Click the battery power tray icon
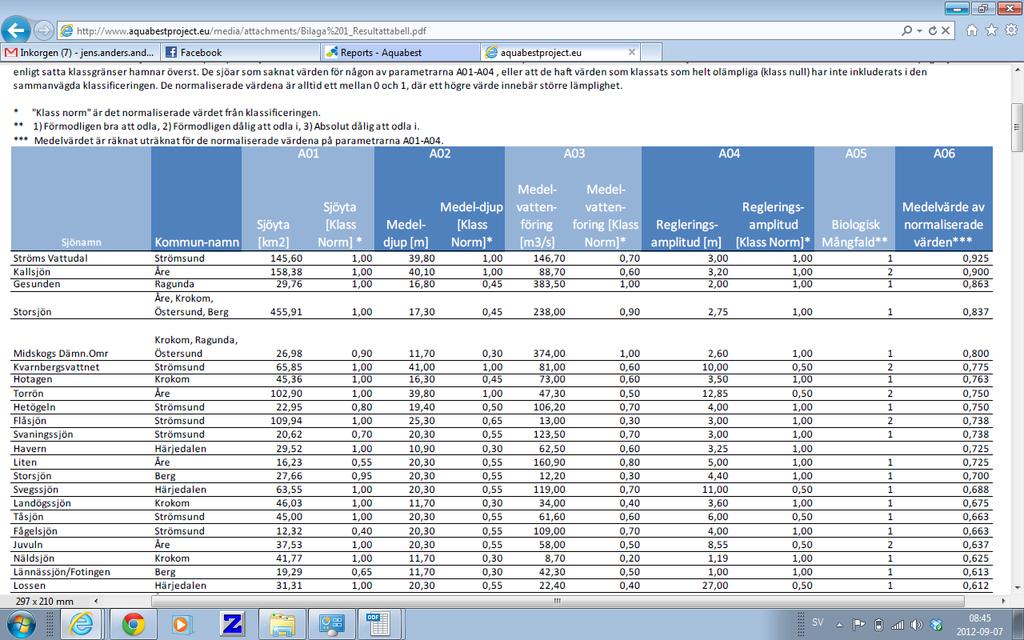Image resolution: width=1024 pixels, height=640 pixels. click(878, 624)
